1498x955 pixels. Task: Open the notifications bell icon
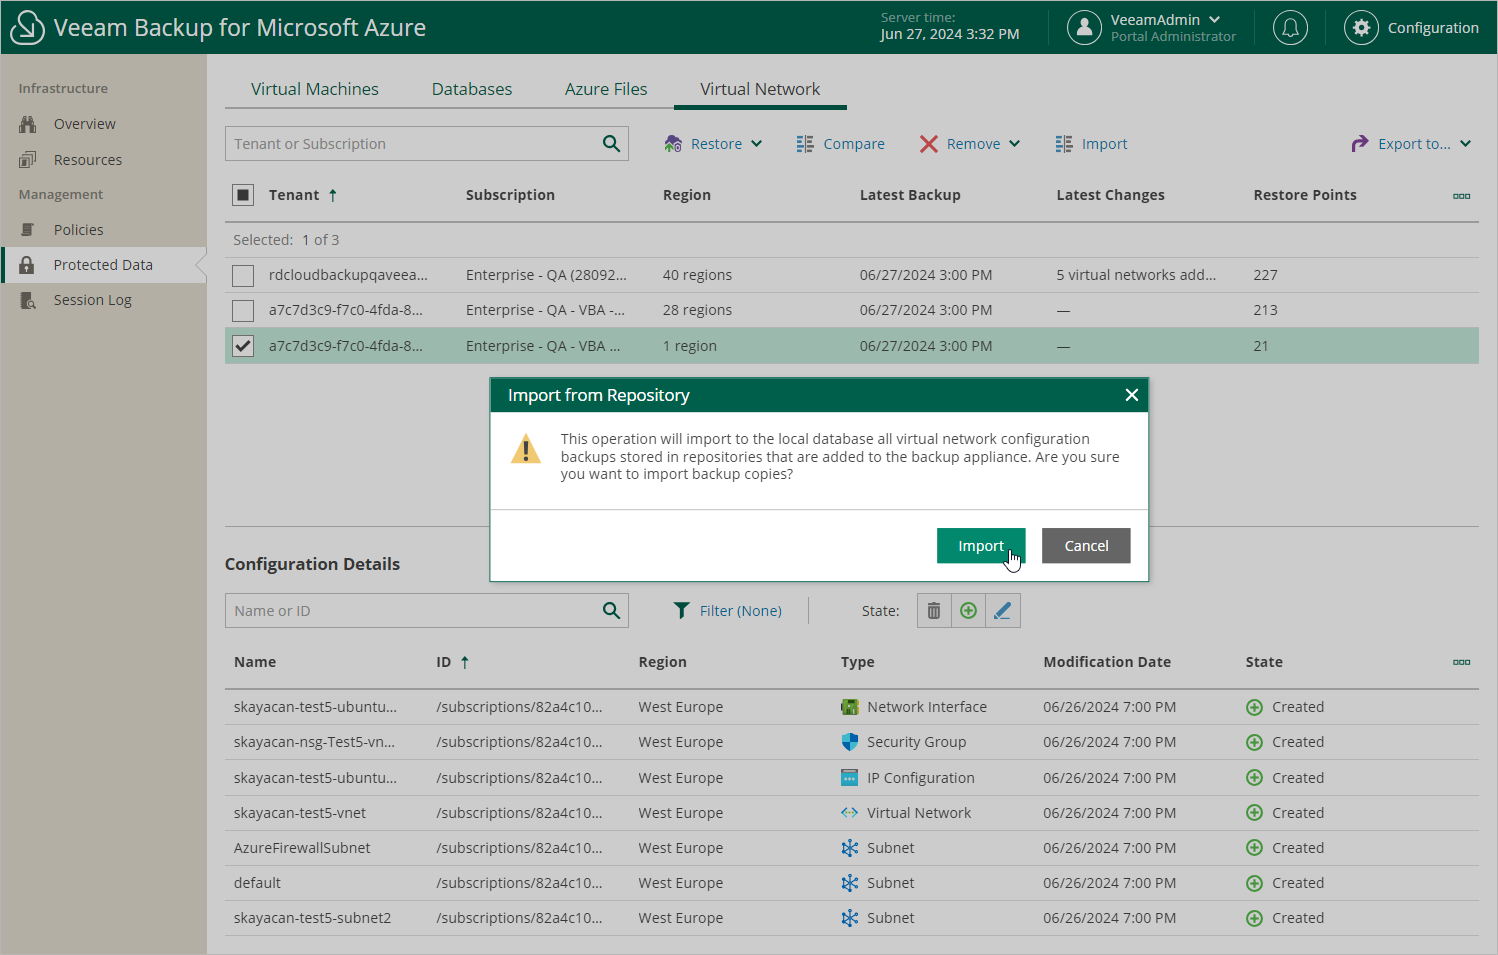click(1290, 28)
